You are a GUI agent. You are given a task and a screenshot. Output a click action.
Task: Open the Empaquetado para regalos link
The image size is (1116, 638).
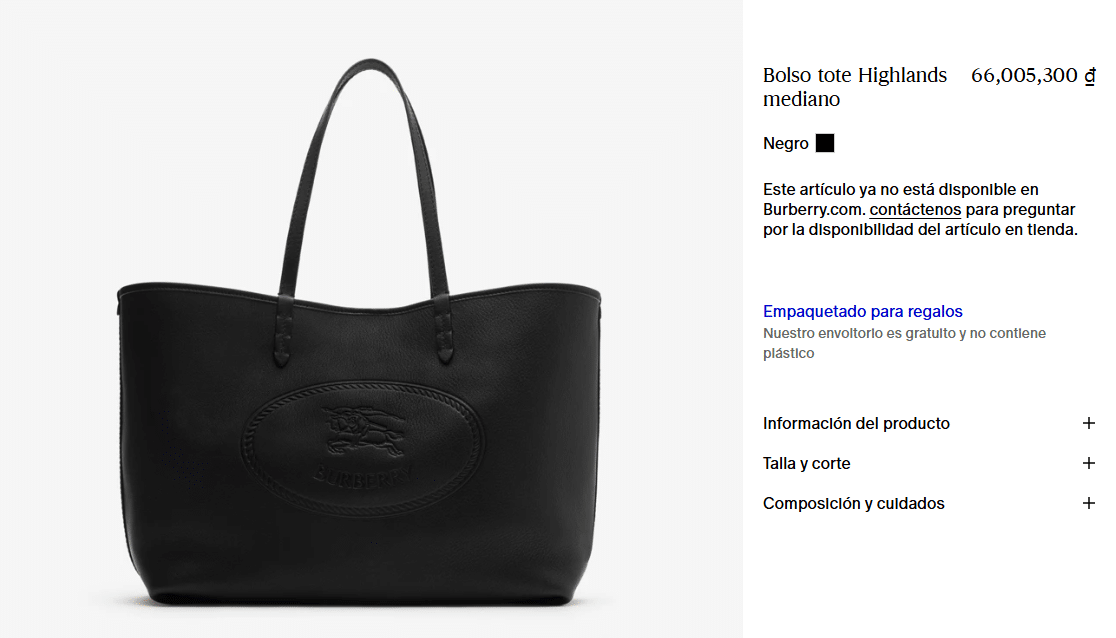(863, 311)
